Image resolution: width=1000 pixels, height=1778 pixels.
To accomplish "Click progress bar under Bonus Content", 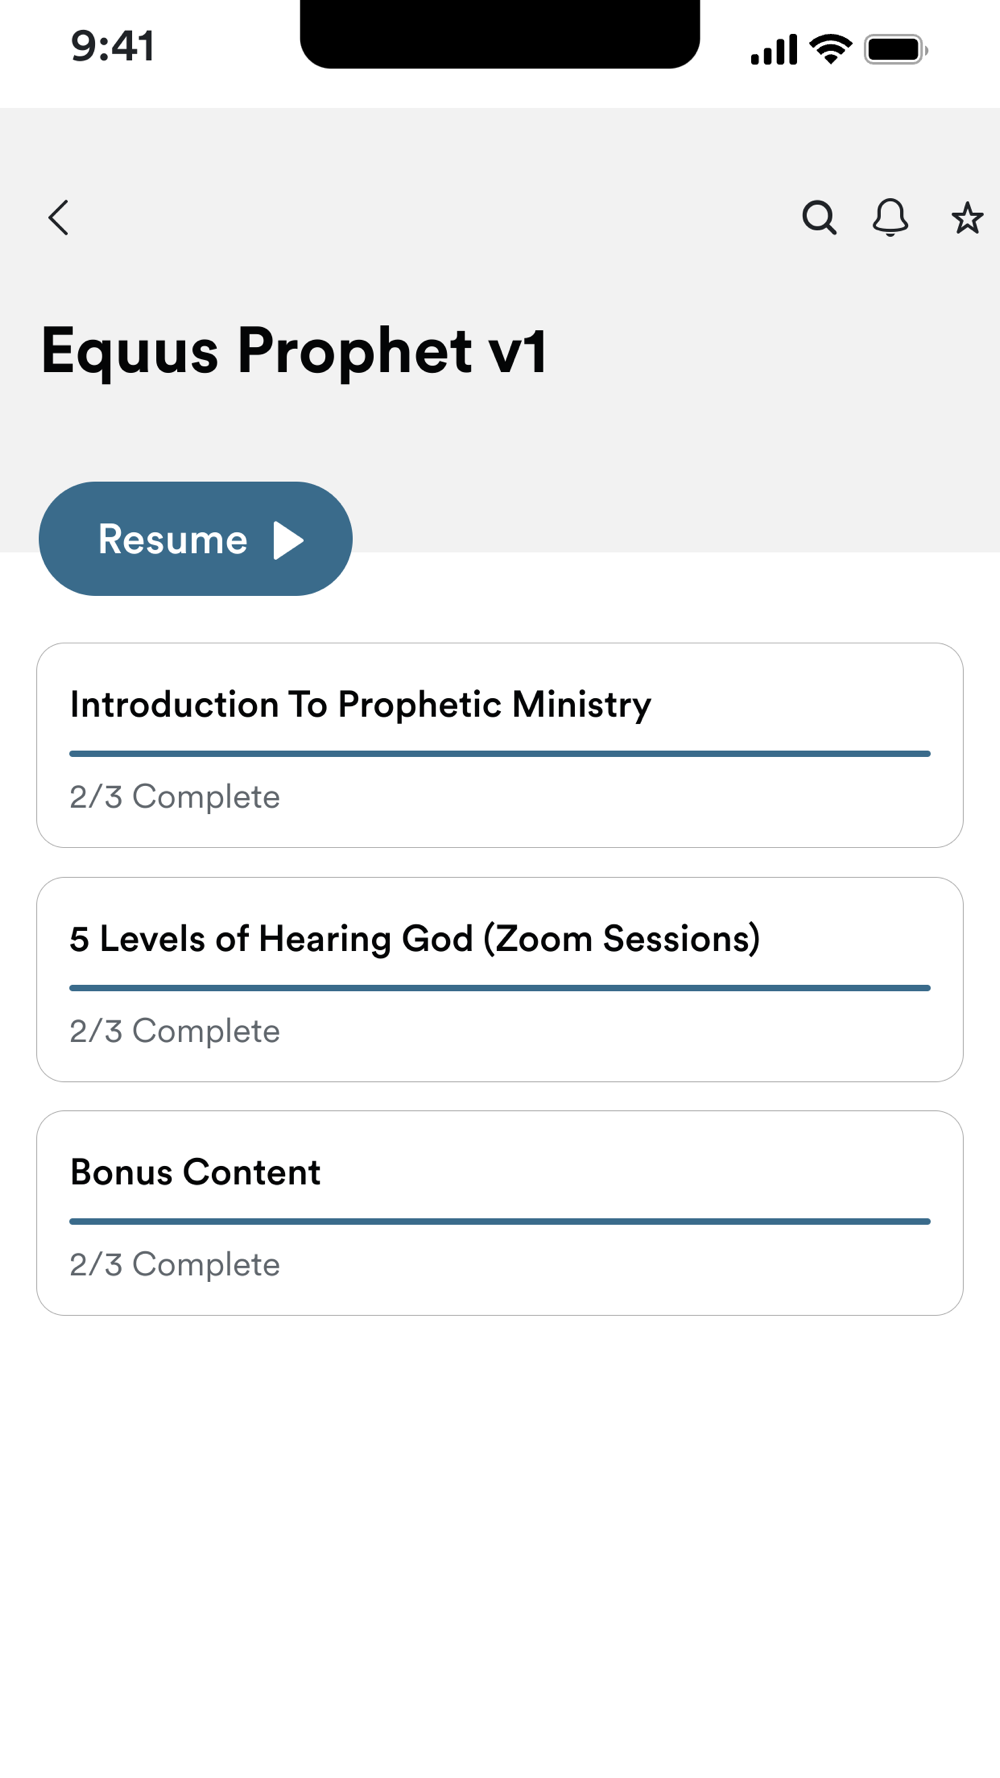I will point(500,1221).
